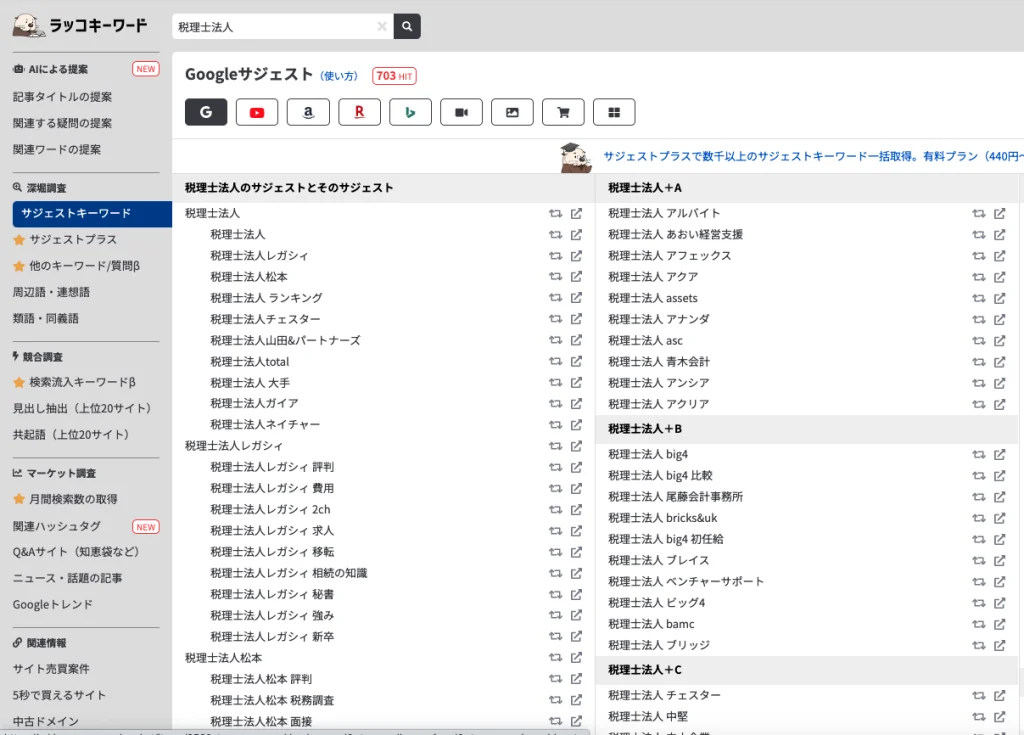Click the re-search icon next to 税理士法人チェスター

(x=556, y=318)
